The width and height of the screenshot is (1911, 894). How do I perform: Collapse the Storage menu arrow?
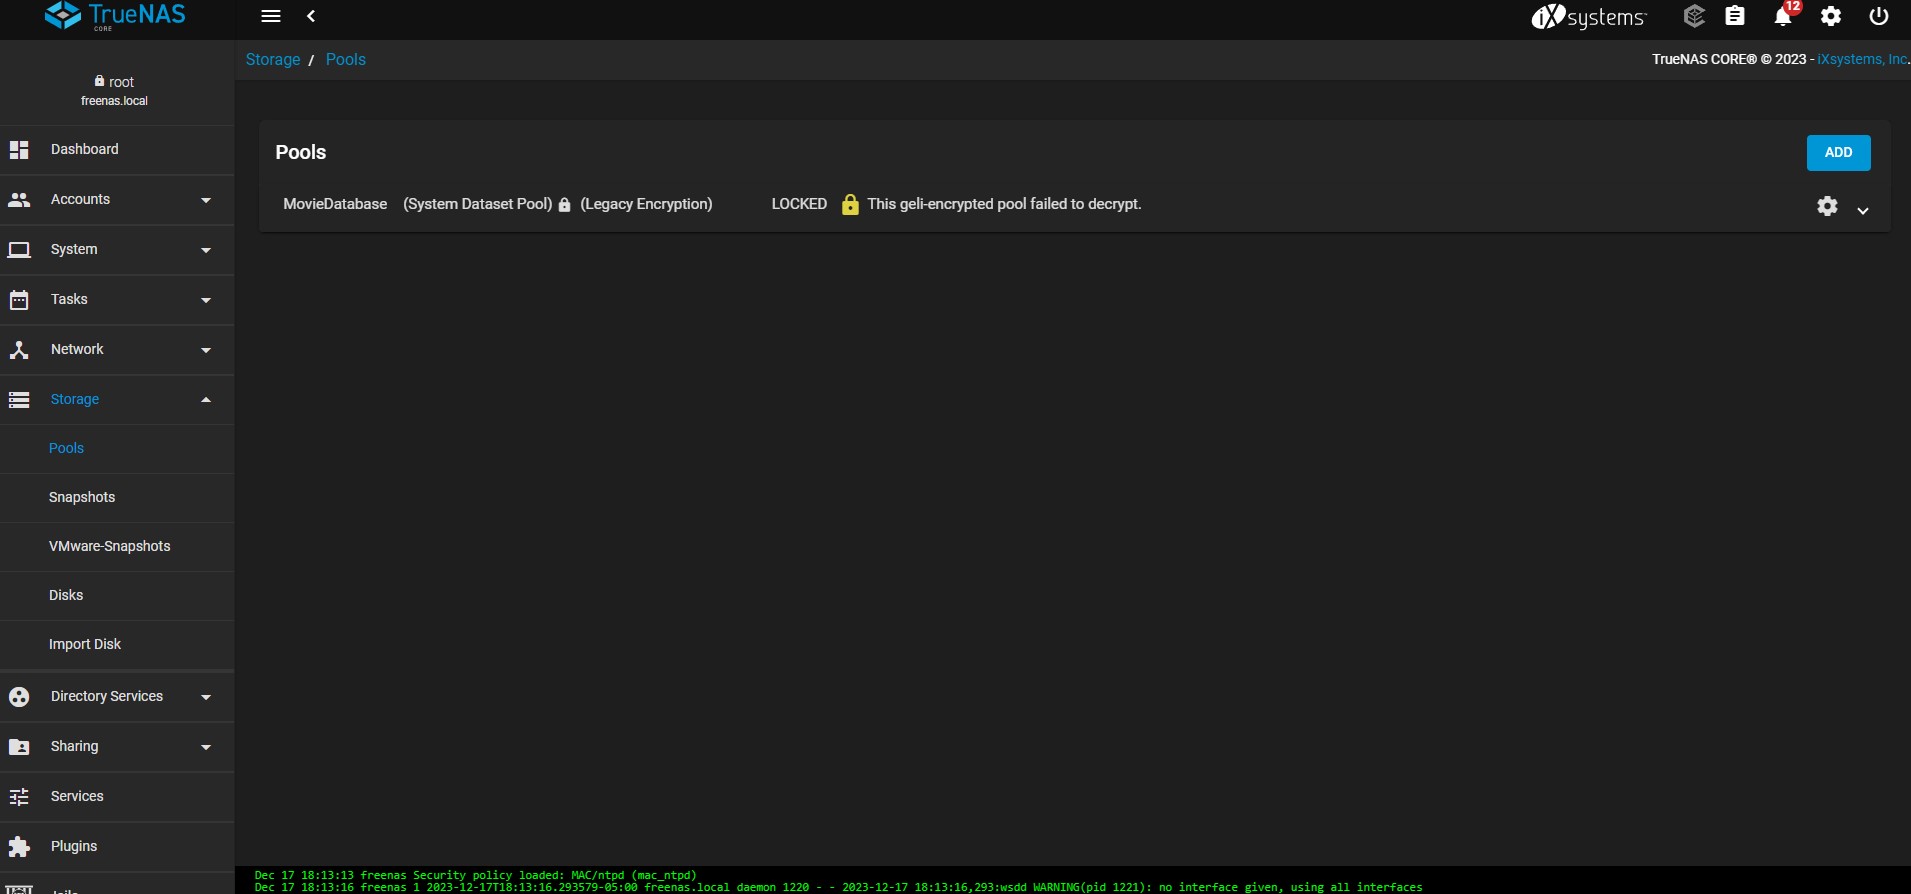tap(206, 400)
